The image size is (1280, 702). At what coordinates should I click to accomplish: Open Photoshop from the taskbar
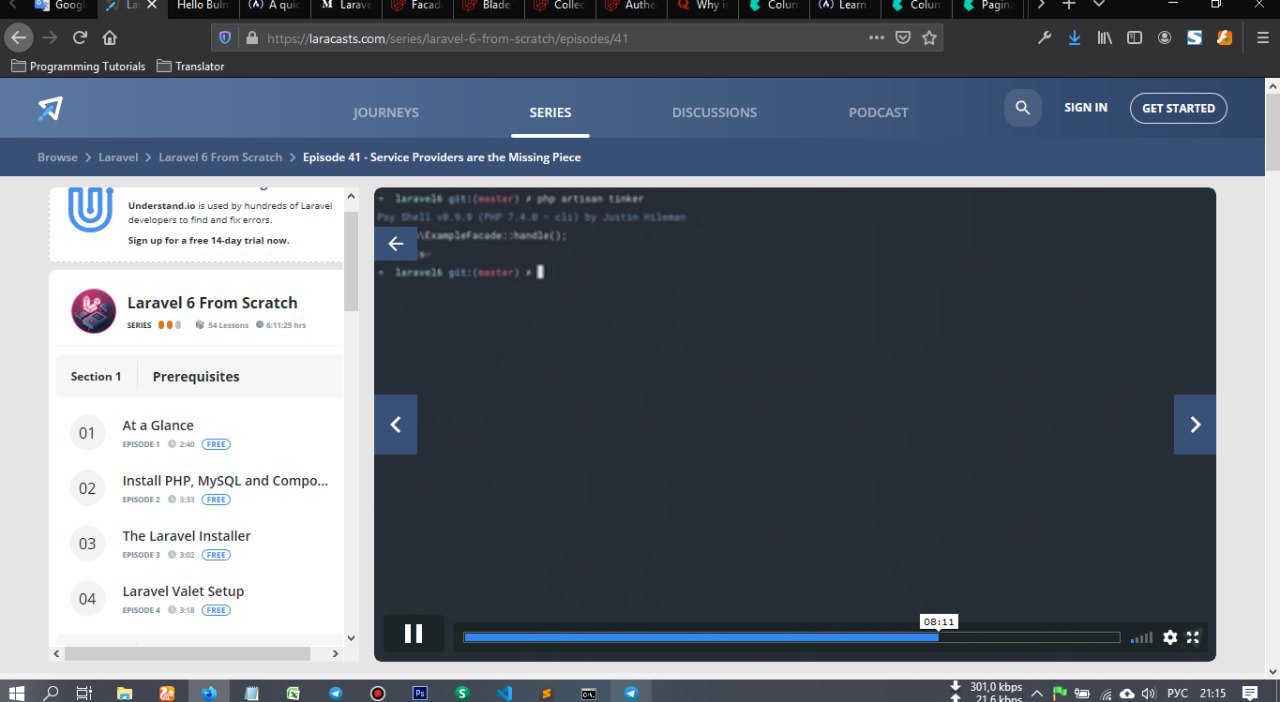[x=420, y=692]
